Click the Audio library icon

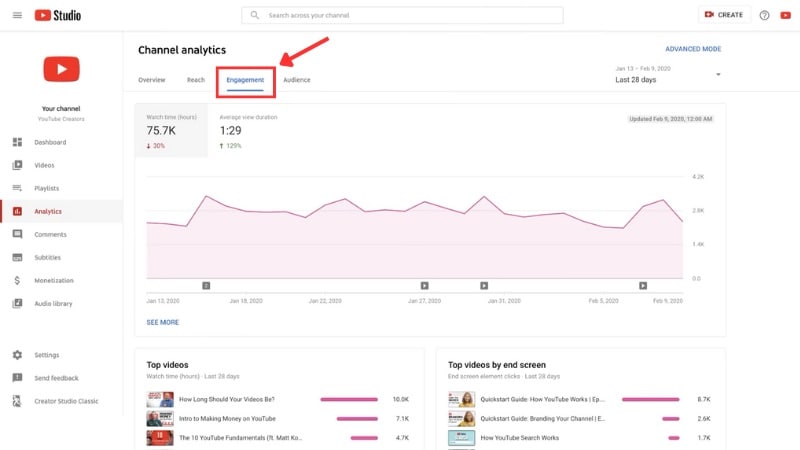pyautogui.click(x=17, y=303)
